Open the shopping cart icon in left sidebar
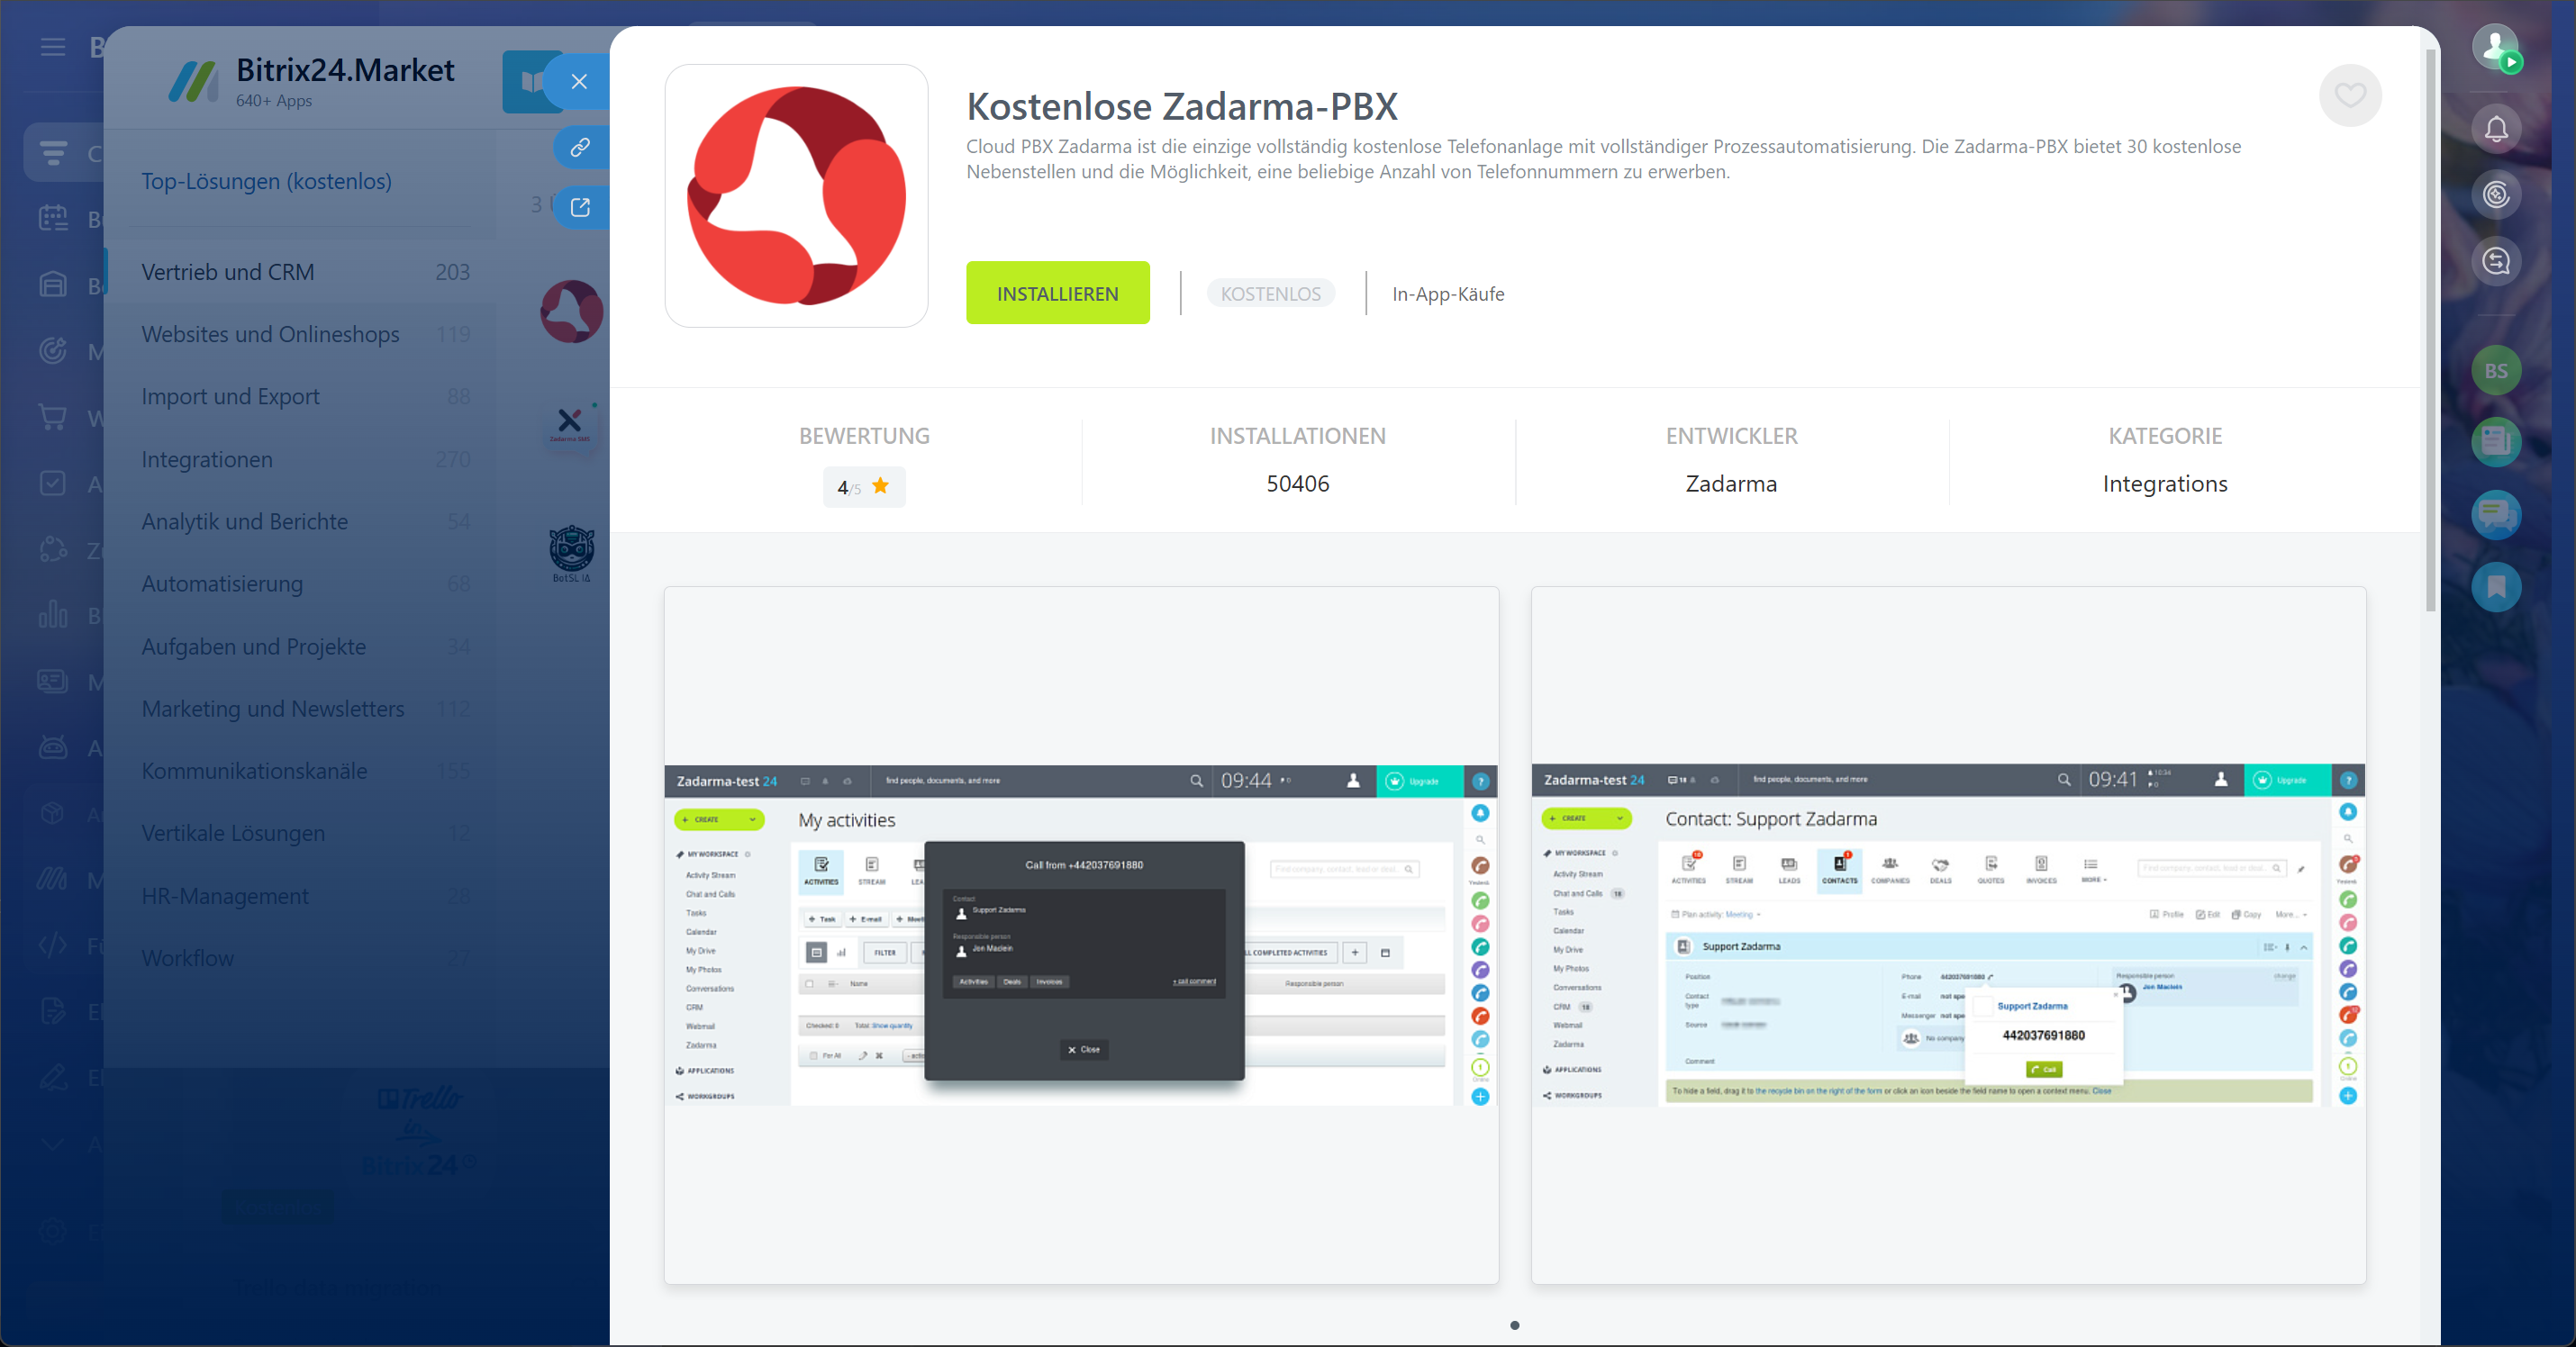The width and height of the screenshot is (2576, 1347). (53, 415)
